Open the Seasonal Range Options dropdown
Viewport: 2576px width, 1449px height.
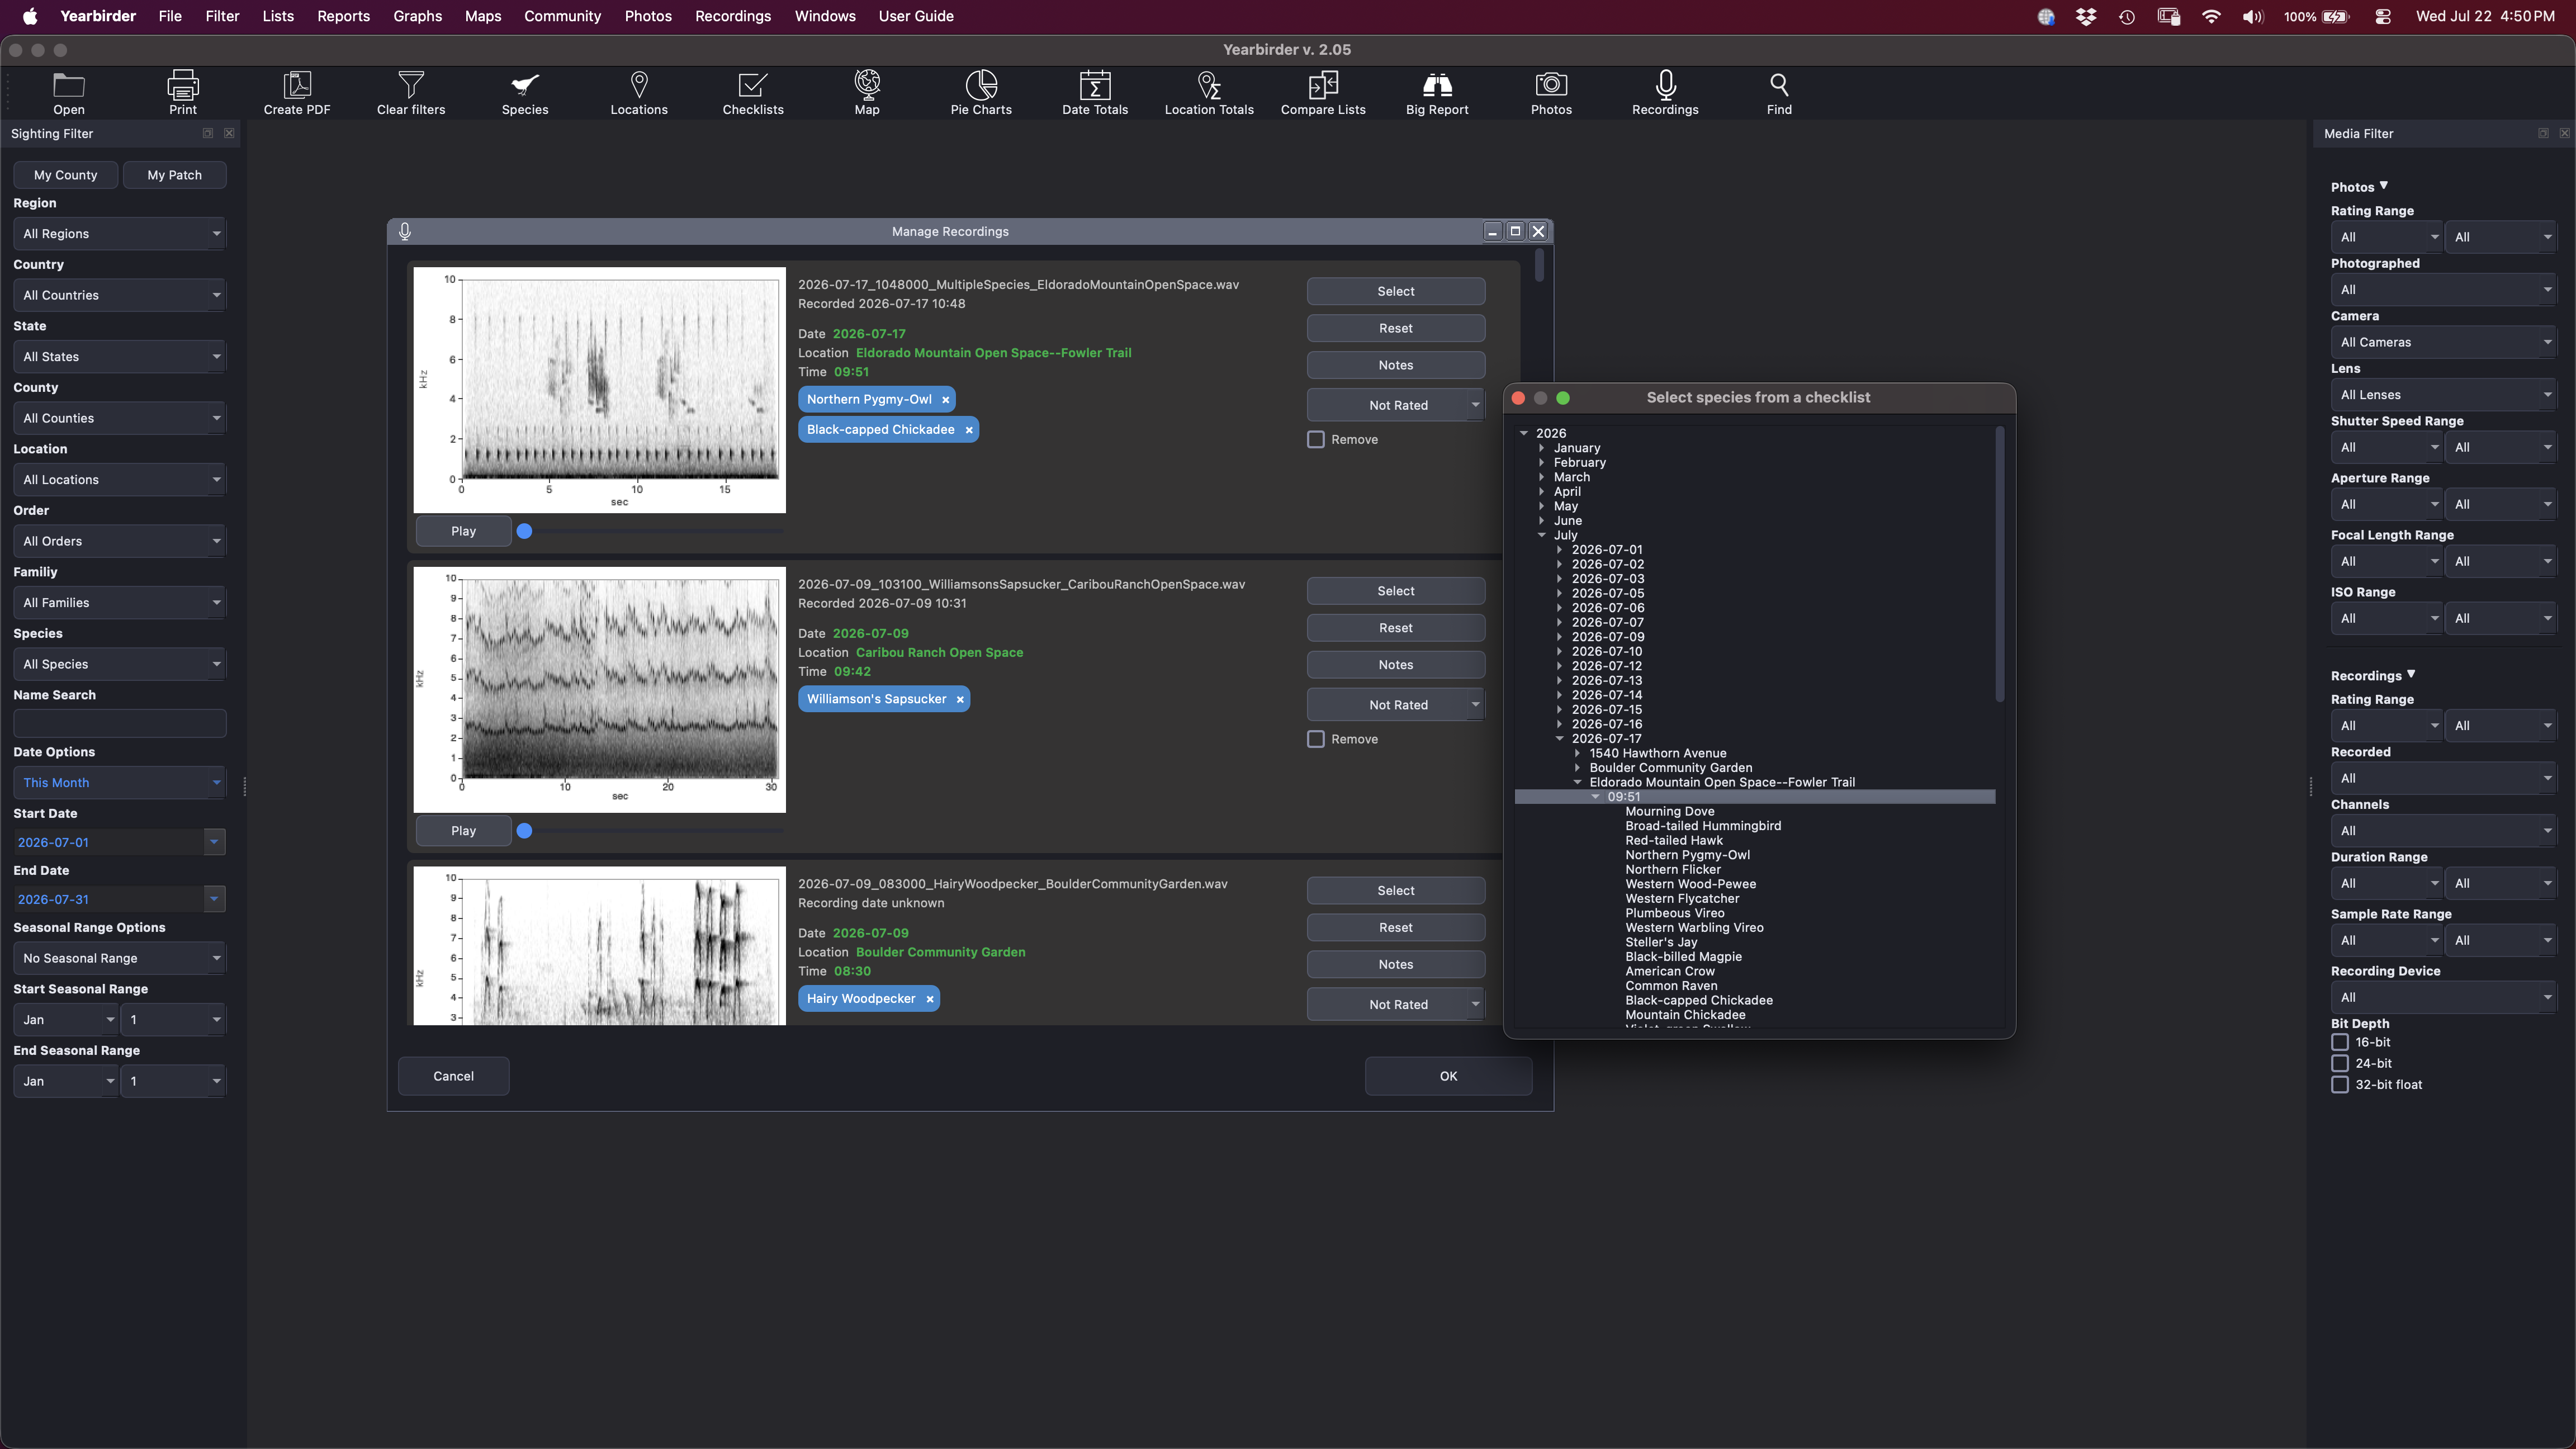coord(120,958)
